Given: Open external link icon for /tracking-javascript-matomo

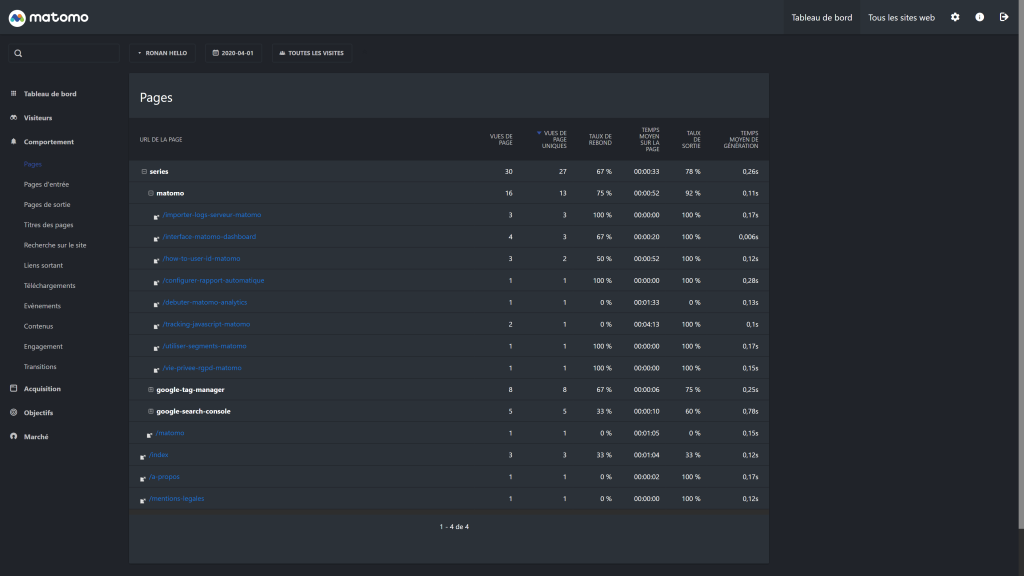Looking at the screenshot, I should tap(156, 327).
